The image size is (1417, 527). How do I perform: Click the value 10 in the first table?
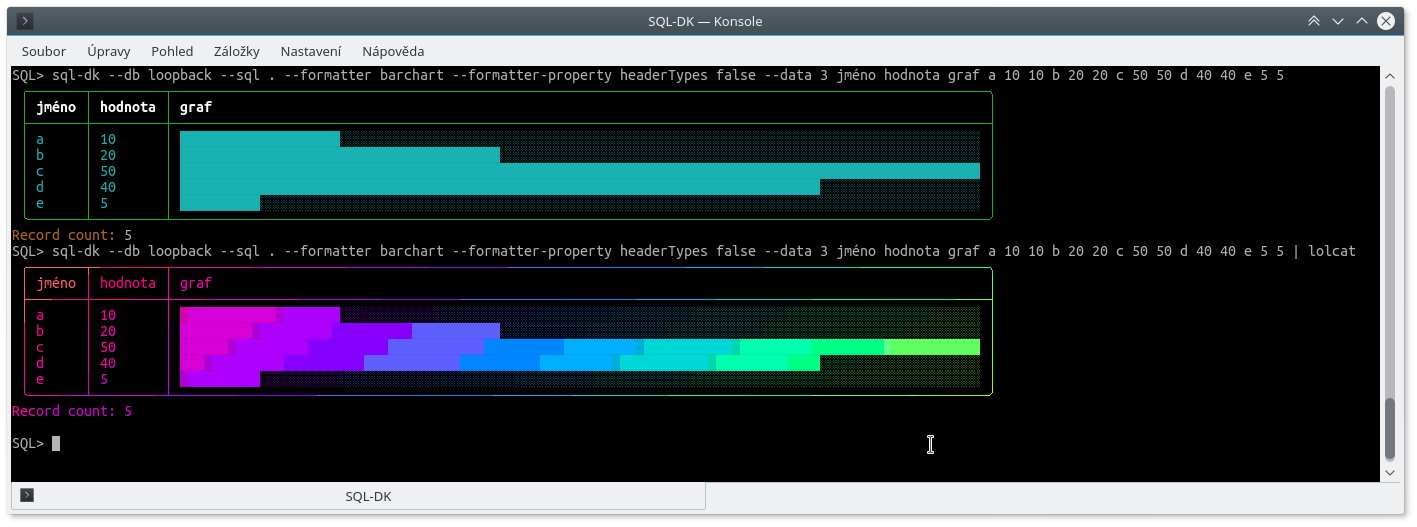tap(108, 139)
